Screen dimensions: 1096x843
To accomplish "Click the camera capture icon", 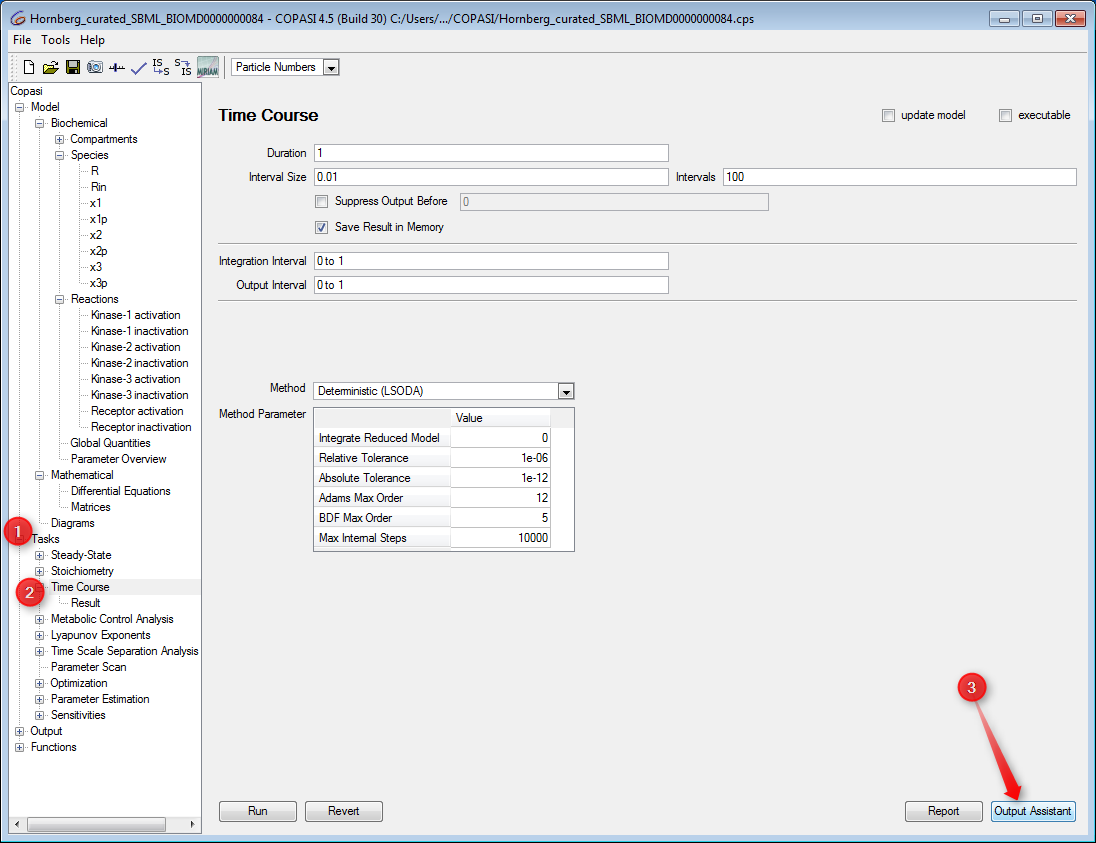I will (x=95, y=67).
